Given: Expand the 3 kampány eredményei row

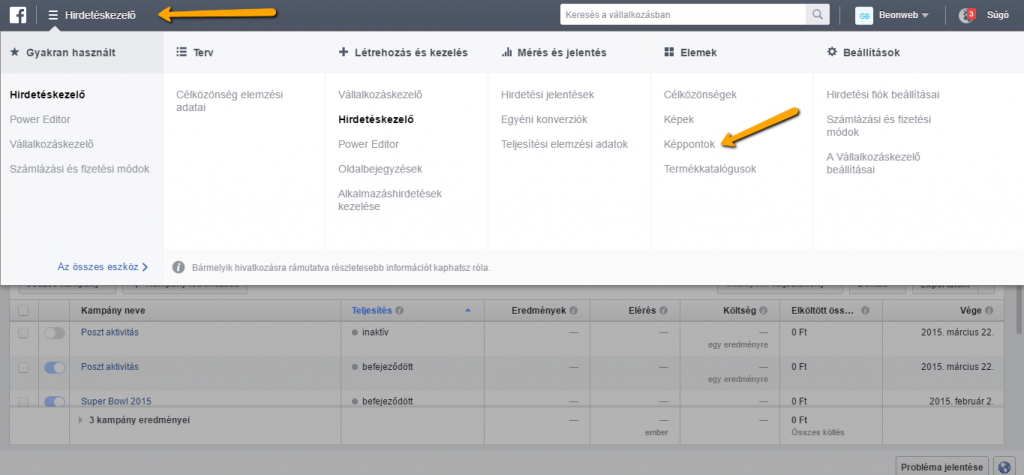Looking at the screenshot, I should [80, 420].
